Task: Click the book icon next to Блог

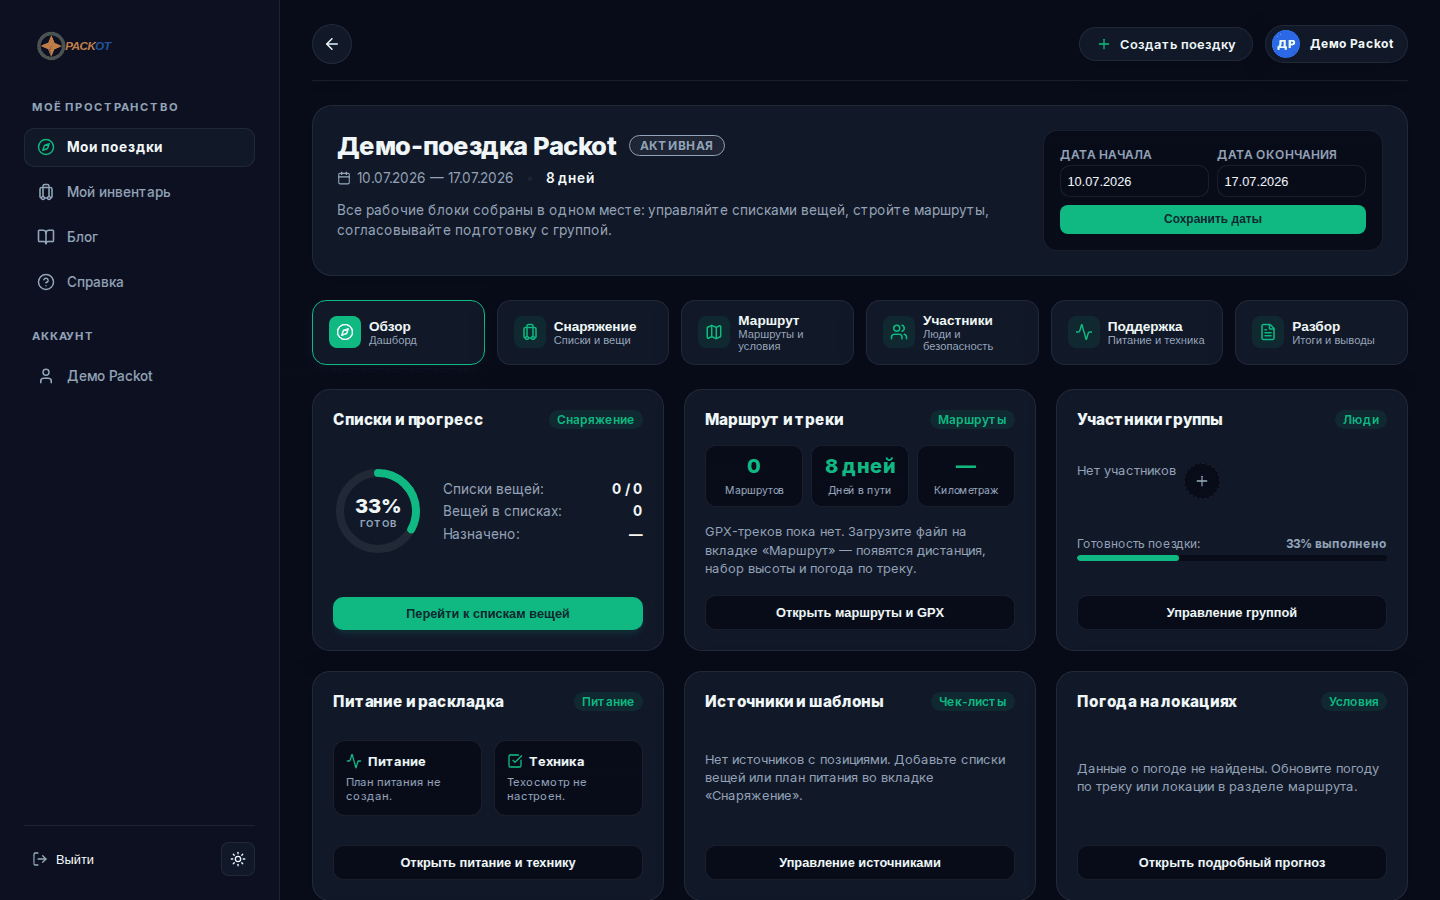Action: coord(46,237)
